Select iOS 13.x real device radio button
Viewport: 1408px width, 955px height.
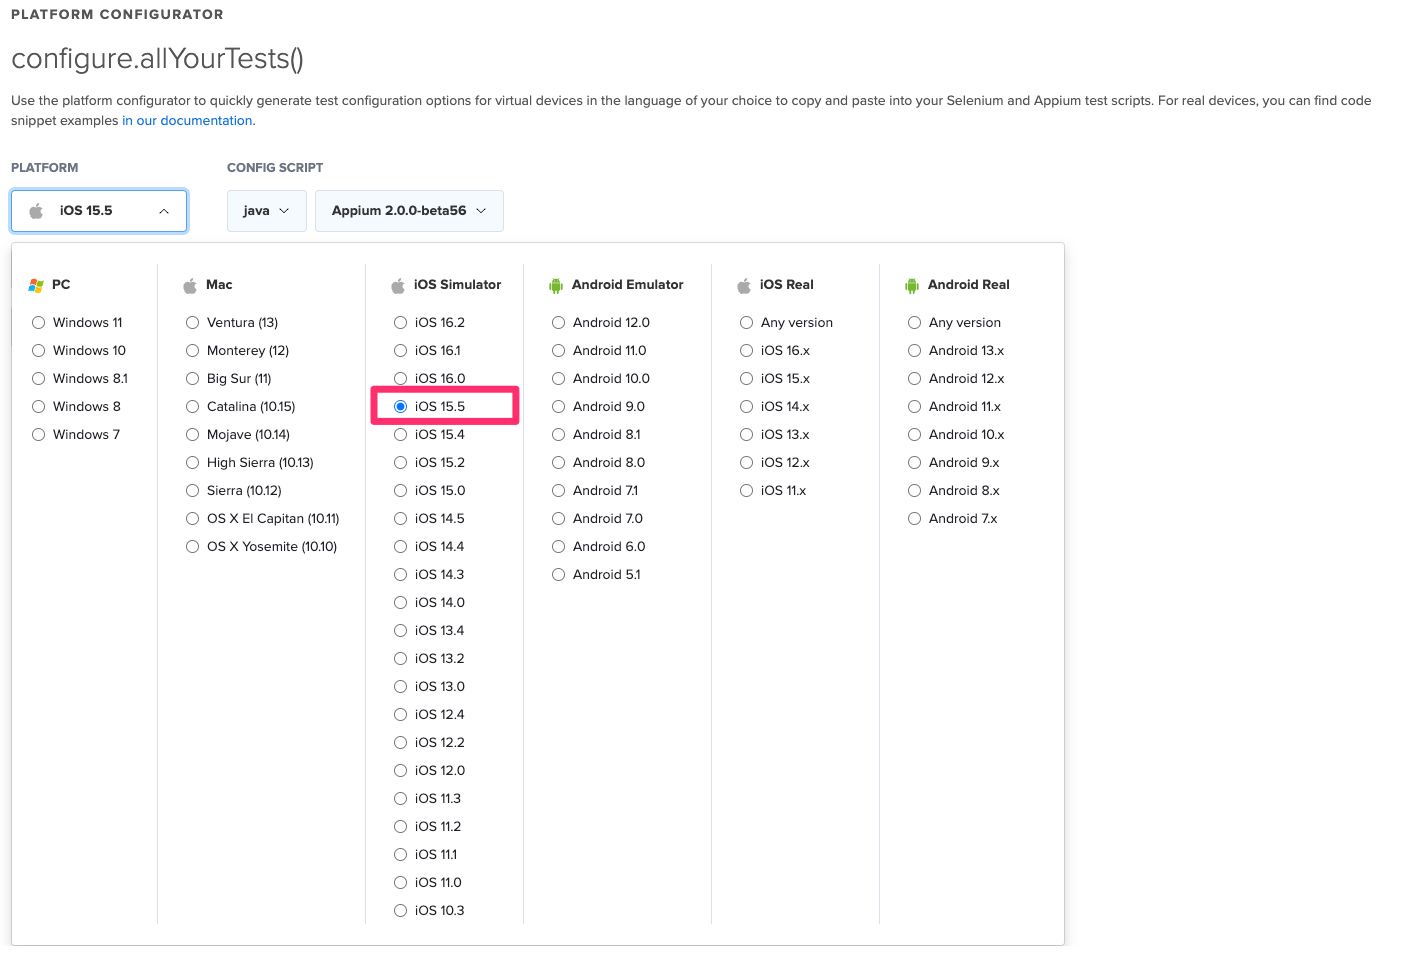click(746, 435)
